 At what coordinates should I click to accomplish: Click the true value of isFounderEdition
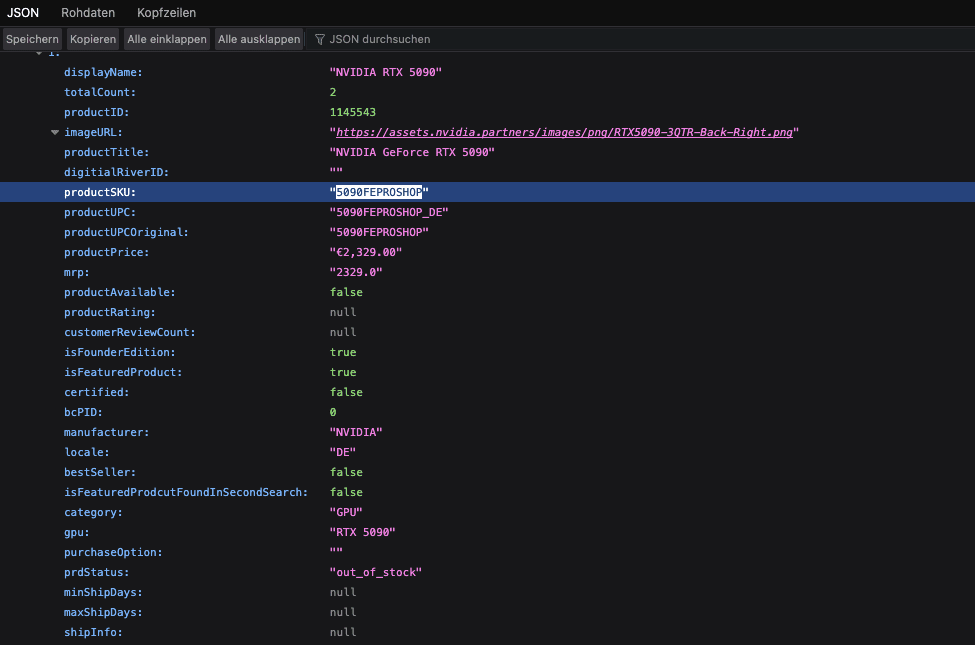343,352
